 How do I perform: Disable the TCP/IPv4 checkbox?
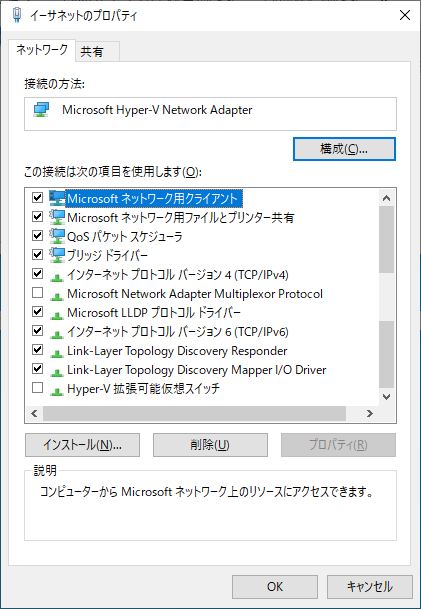(x=37, y=274)
